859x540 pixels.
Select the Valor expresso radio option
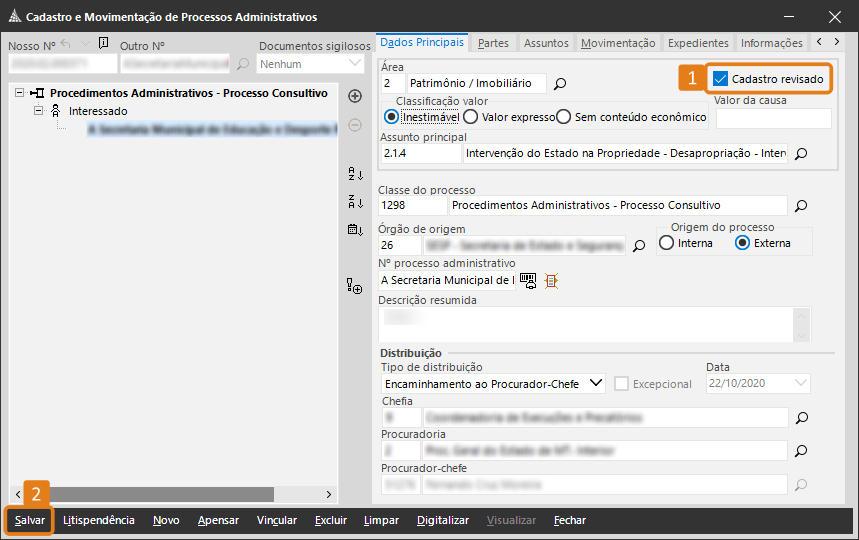coord(470,117)
